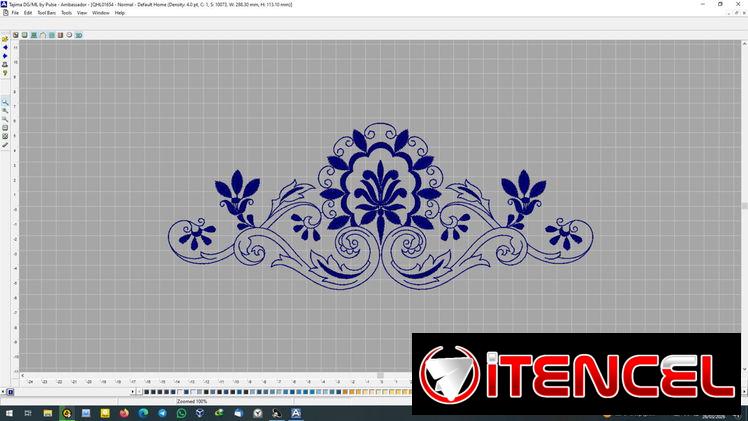Screen dimensions: 748x421
Task: Open the Tool Bars menu
Action: pyautogui.click(x=47, y=13)
